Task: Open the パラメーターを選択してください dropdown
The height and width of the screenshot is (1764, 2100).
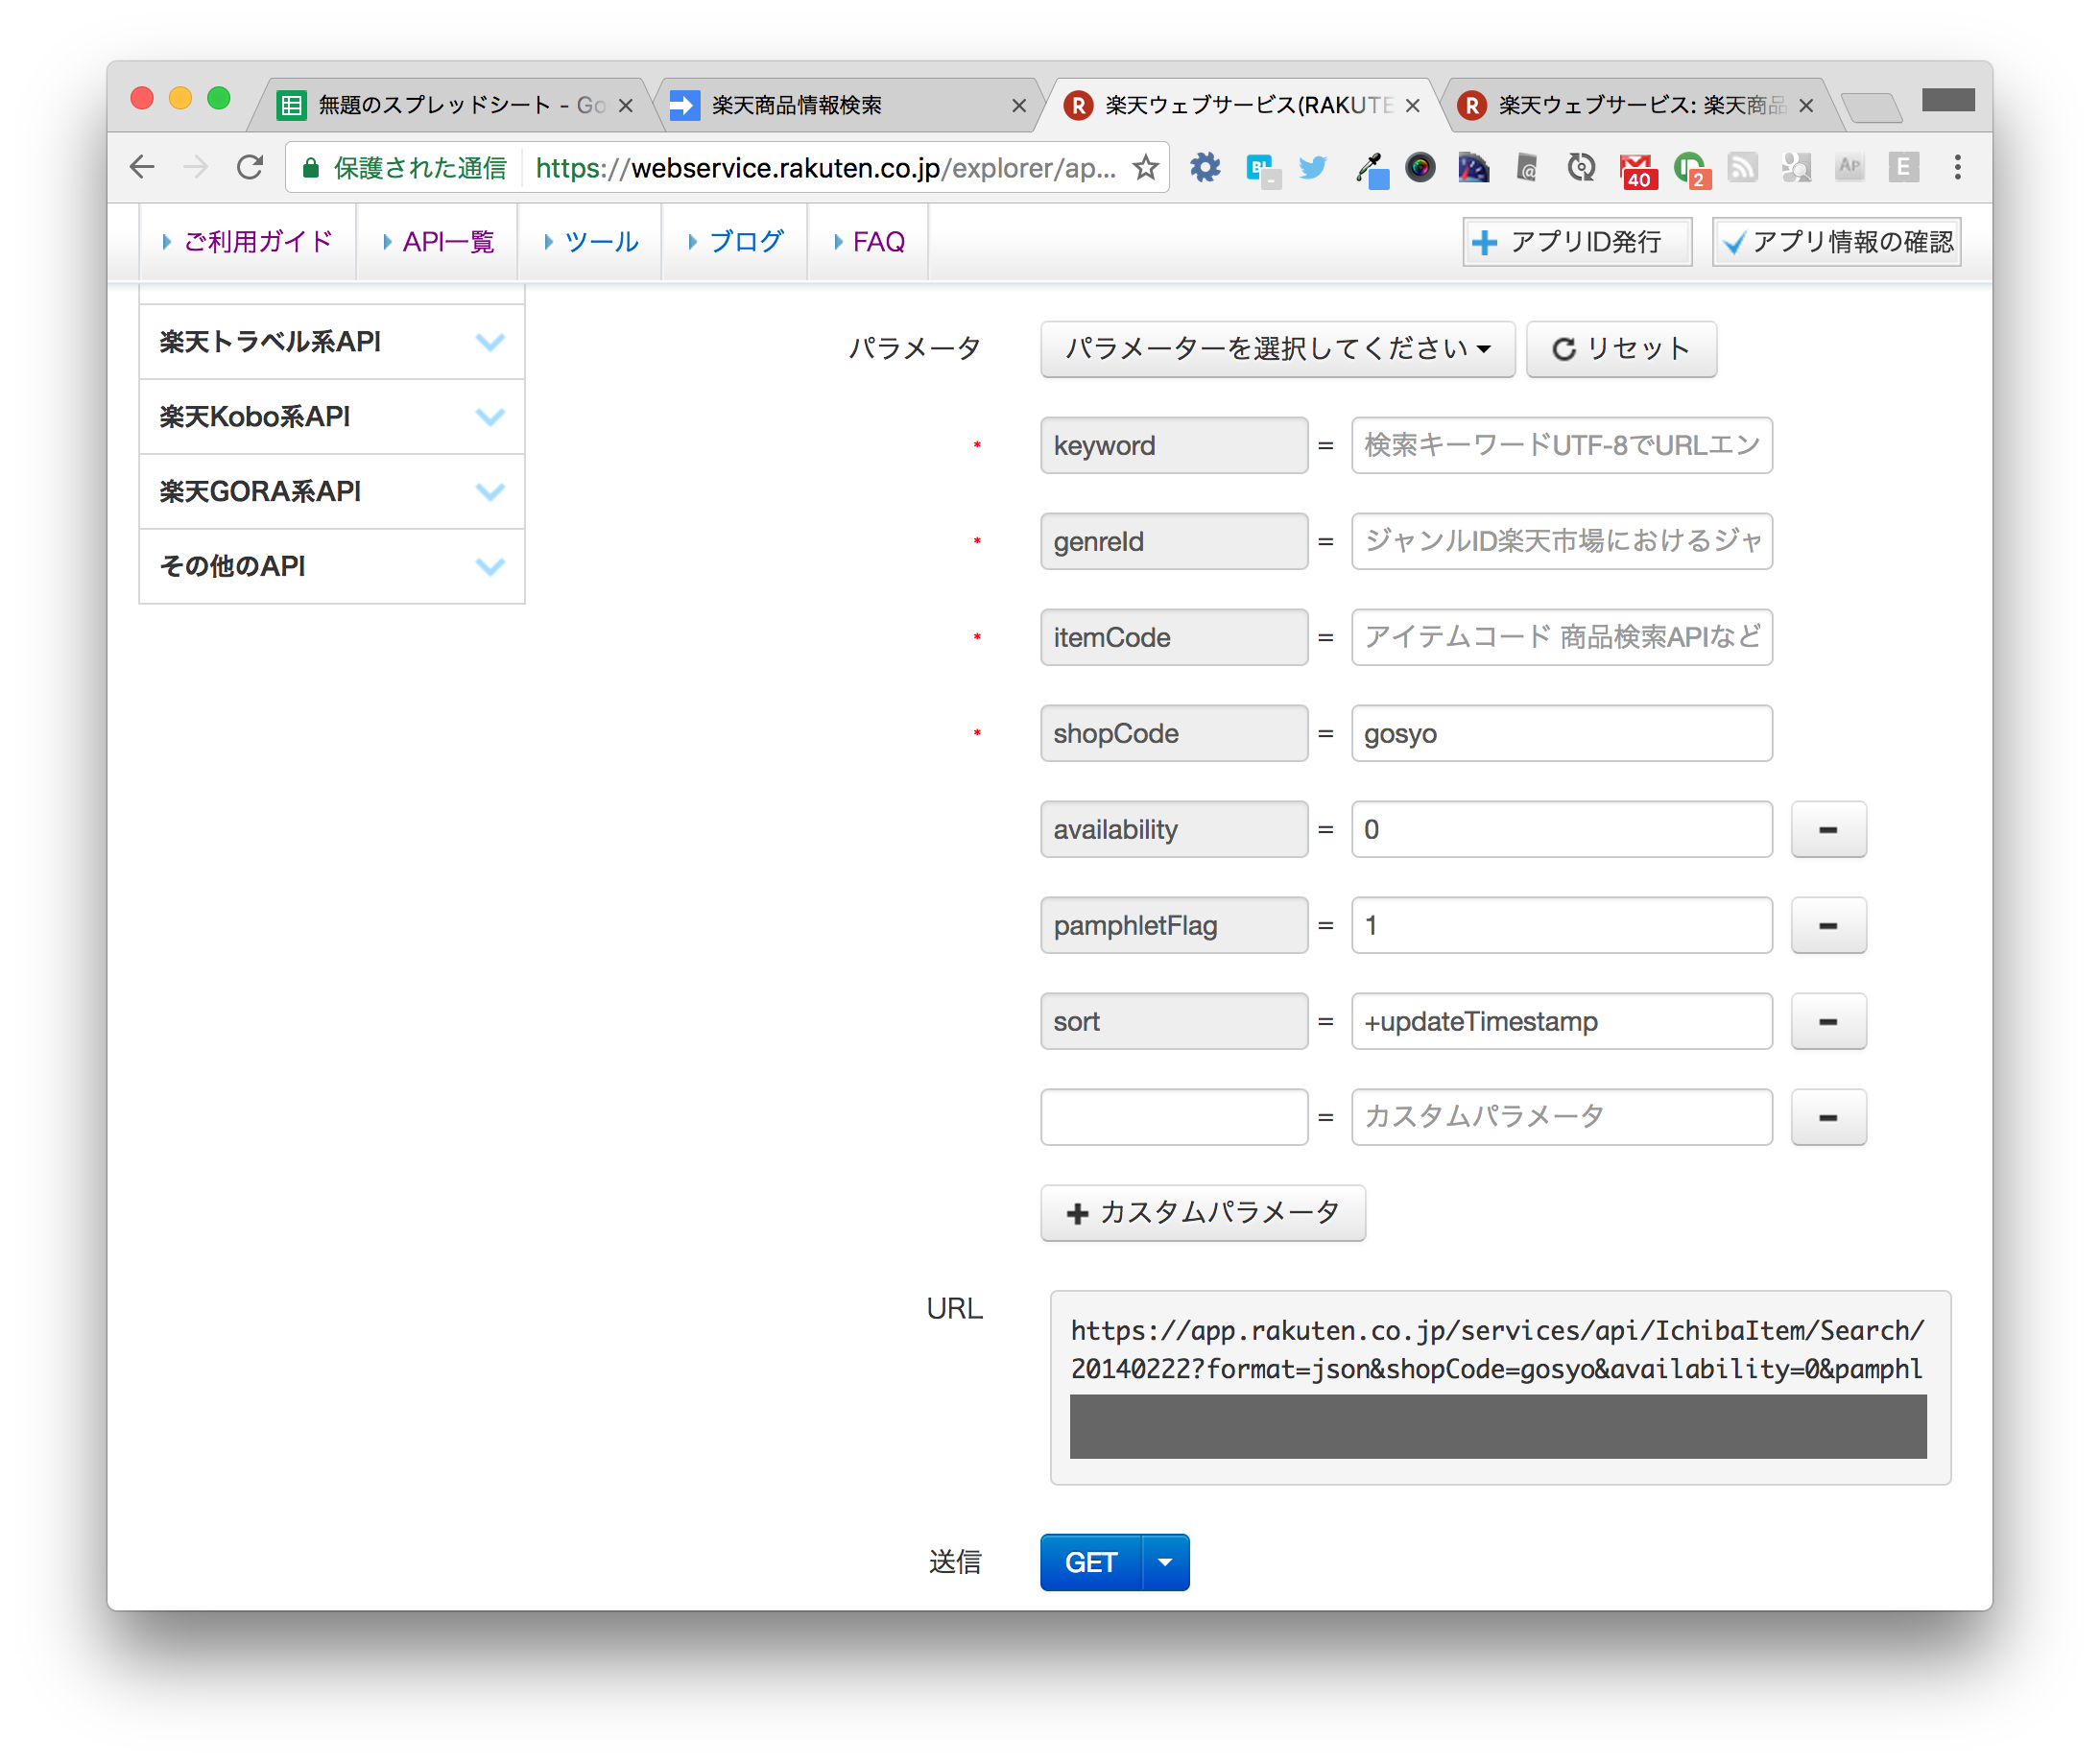Action: (1277, 349)
